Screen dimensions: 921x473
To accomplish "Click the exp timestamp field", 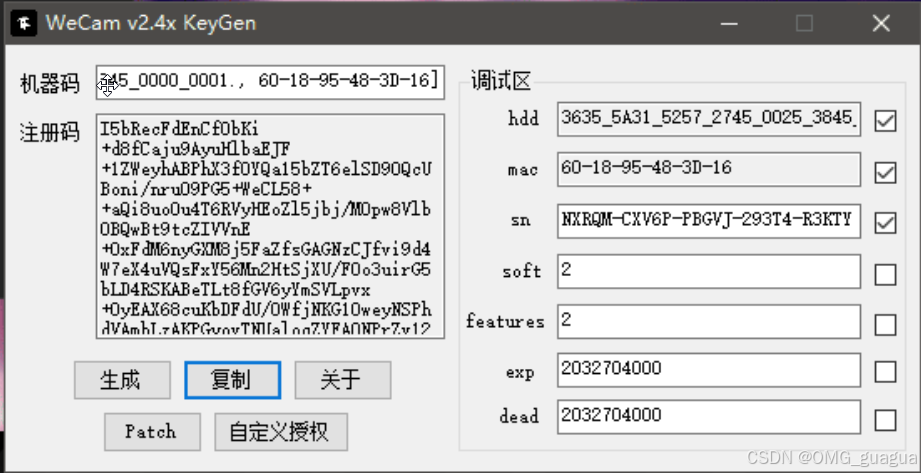I will (709, 370).
